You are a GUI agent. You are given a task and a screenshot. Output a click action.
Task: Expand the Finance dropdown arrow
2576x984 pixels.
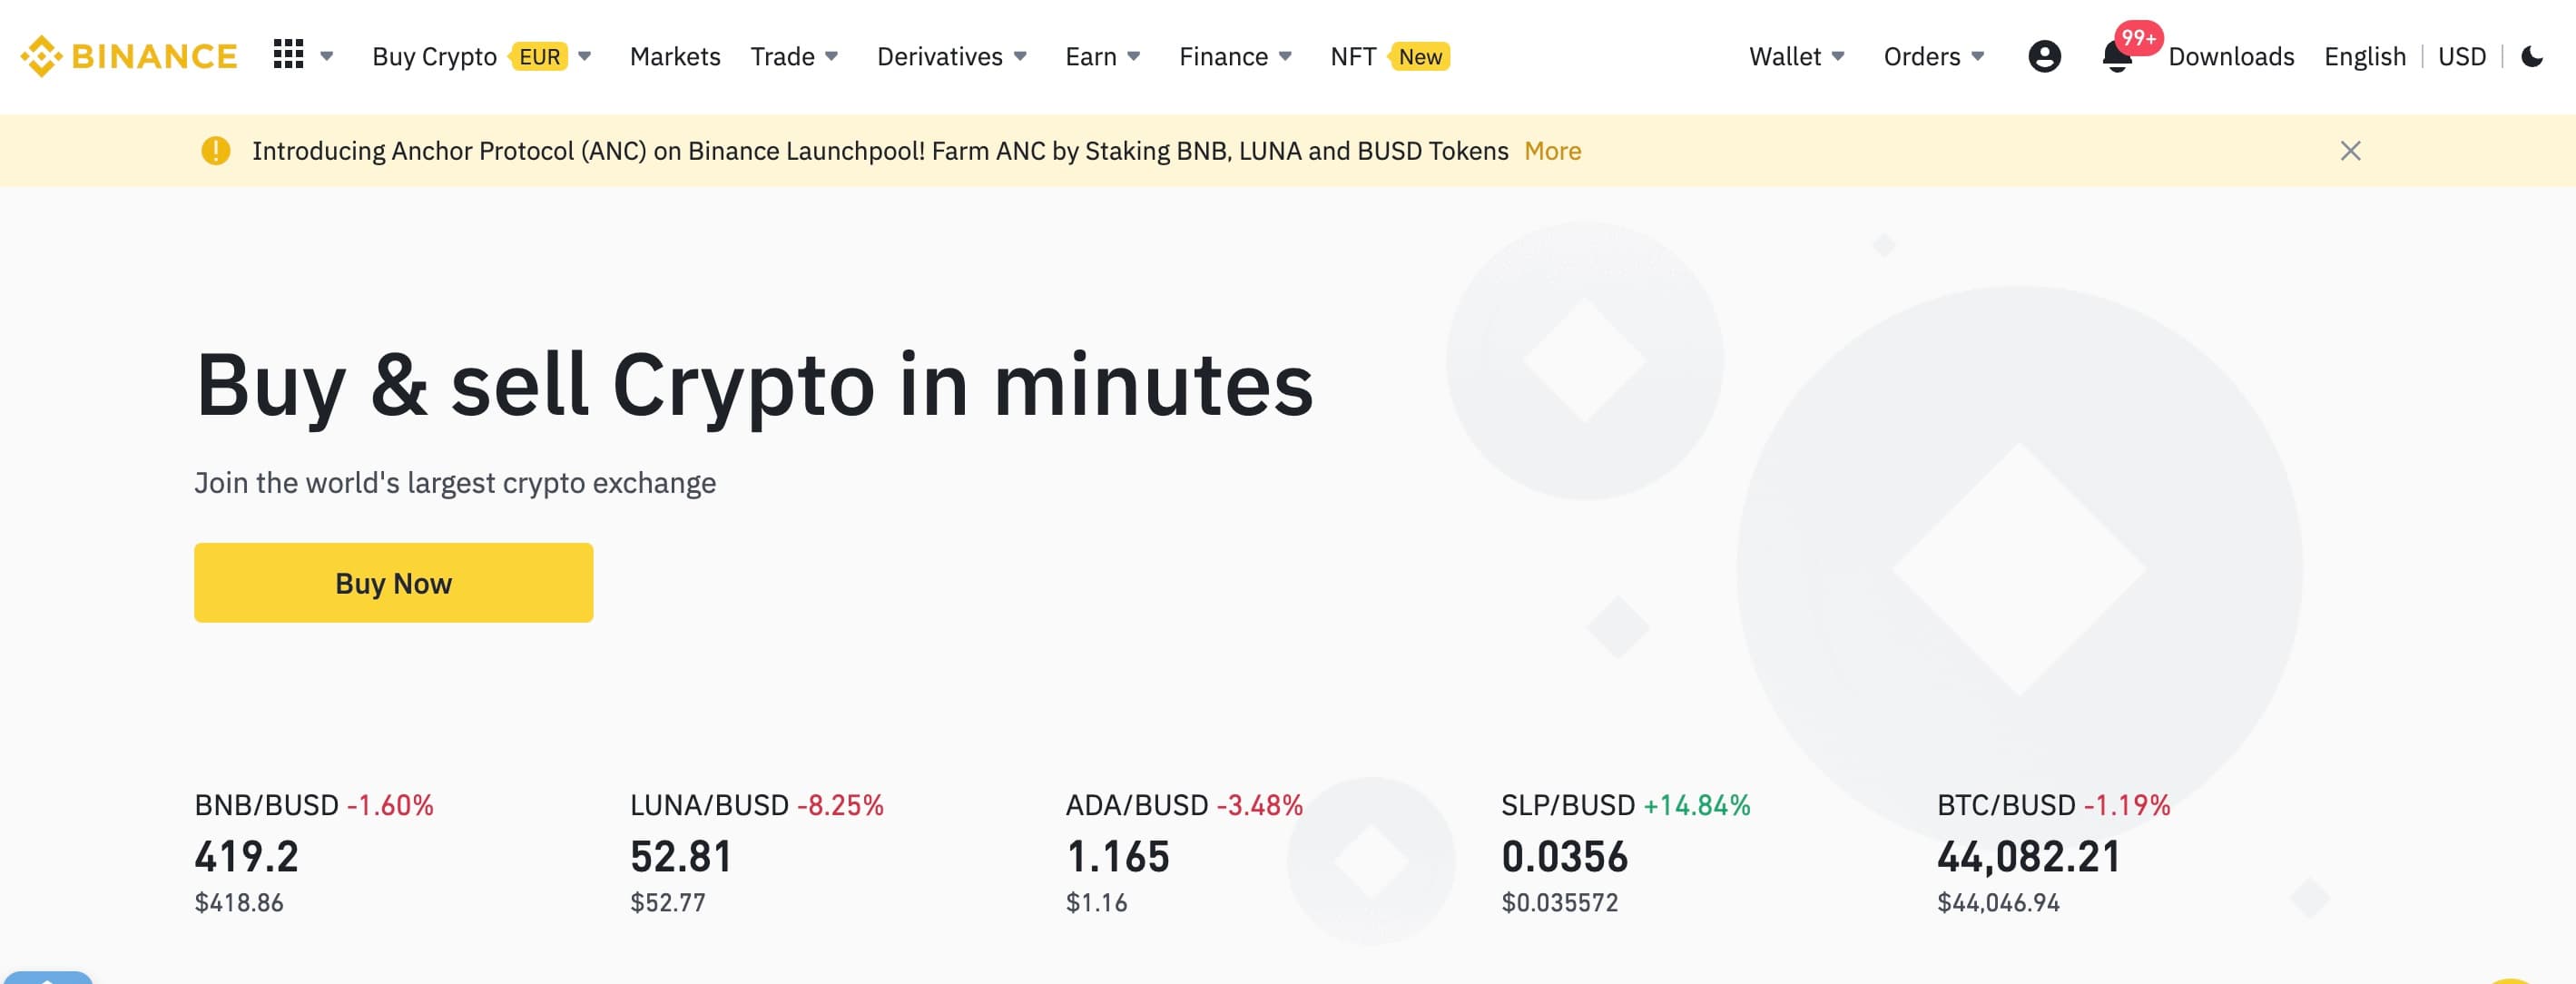click(1286, 56)
